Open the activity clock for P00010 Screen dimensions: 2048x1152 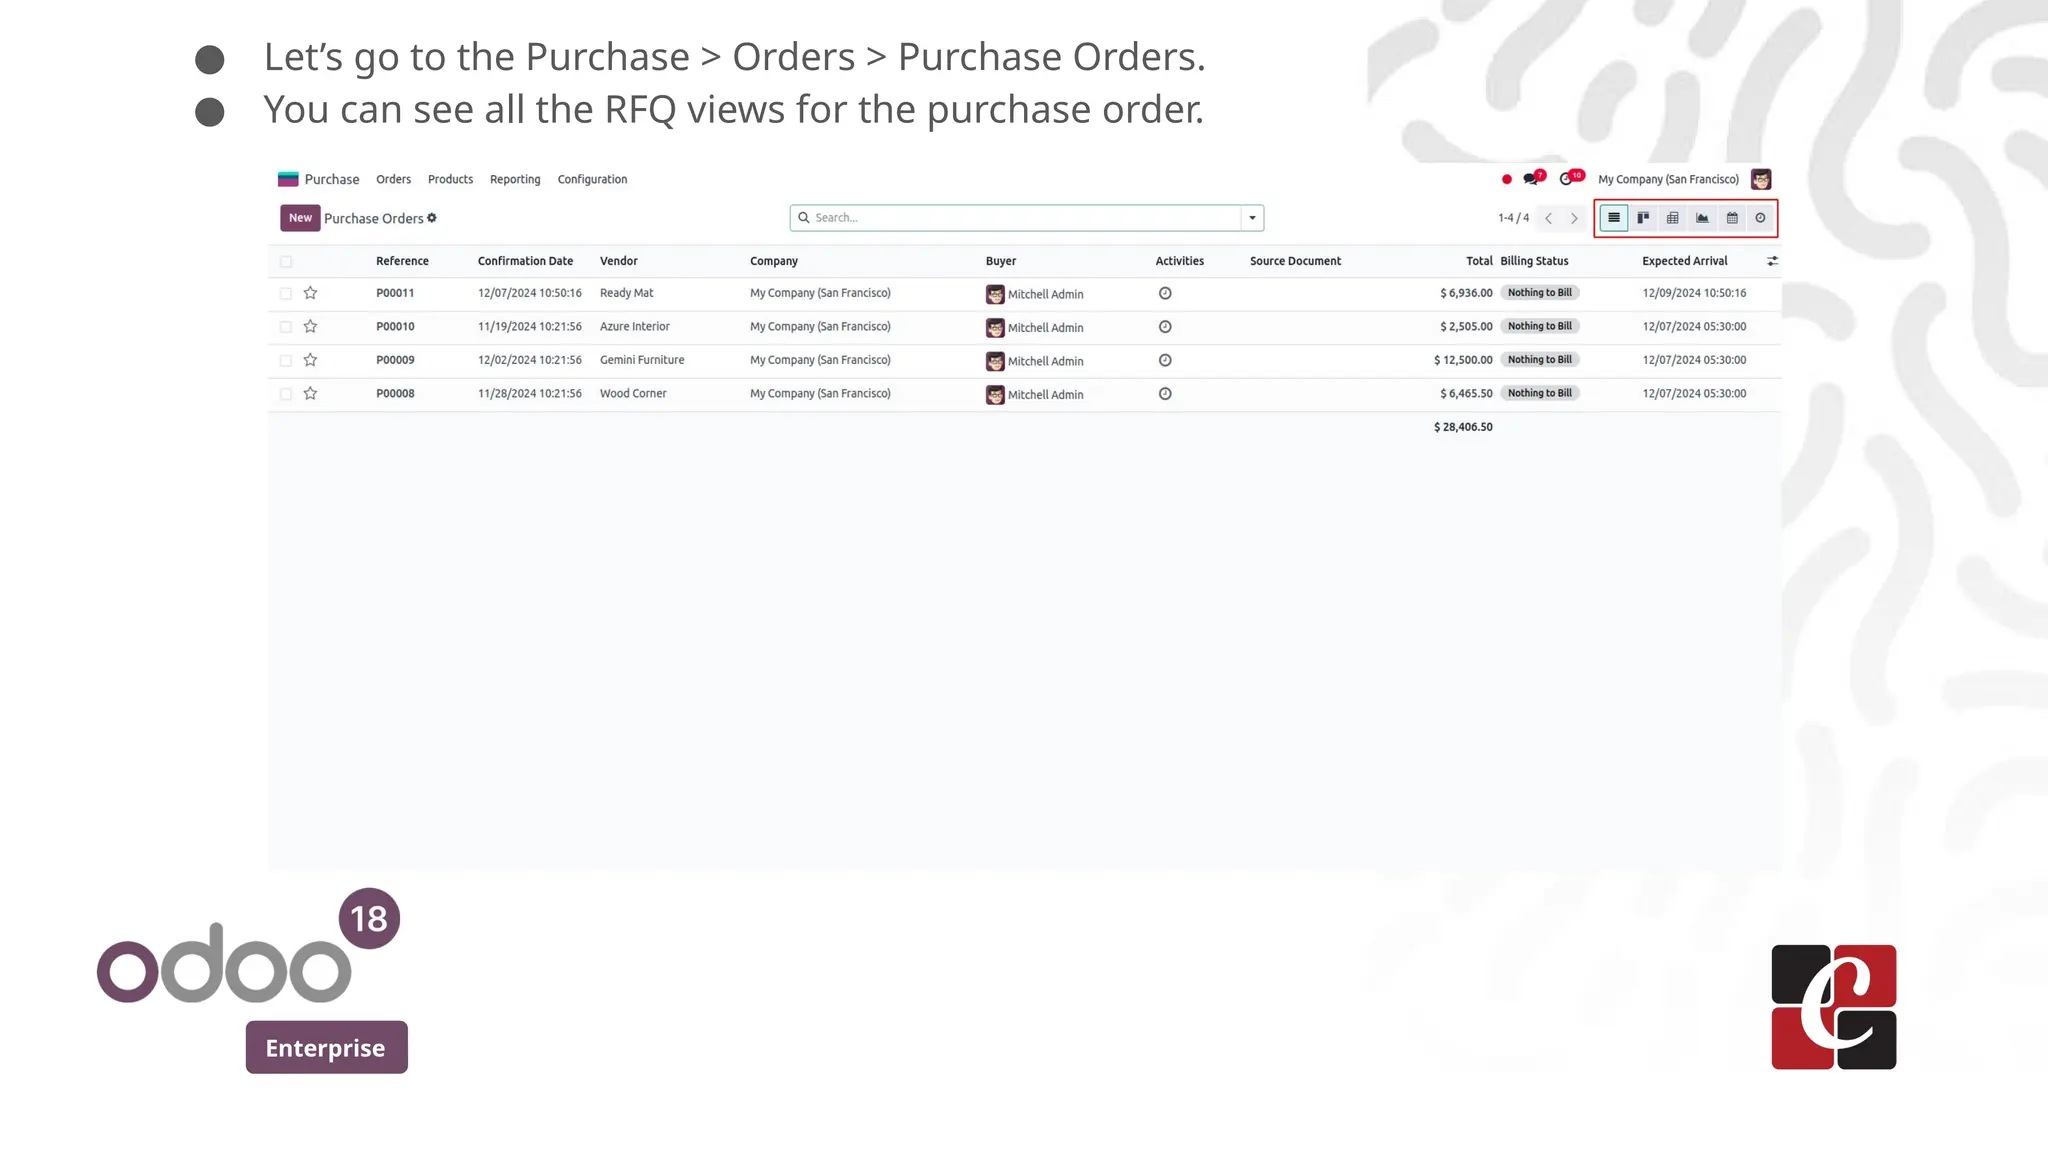(x=1165, y=327)
